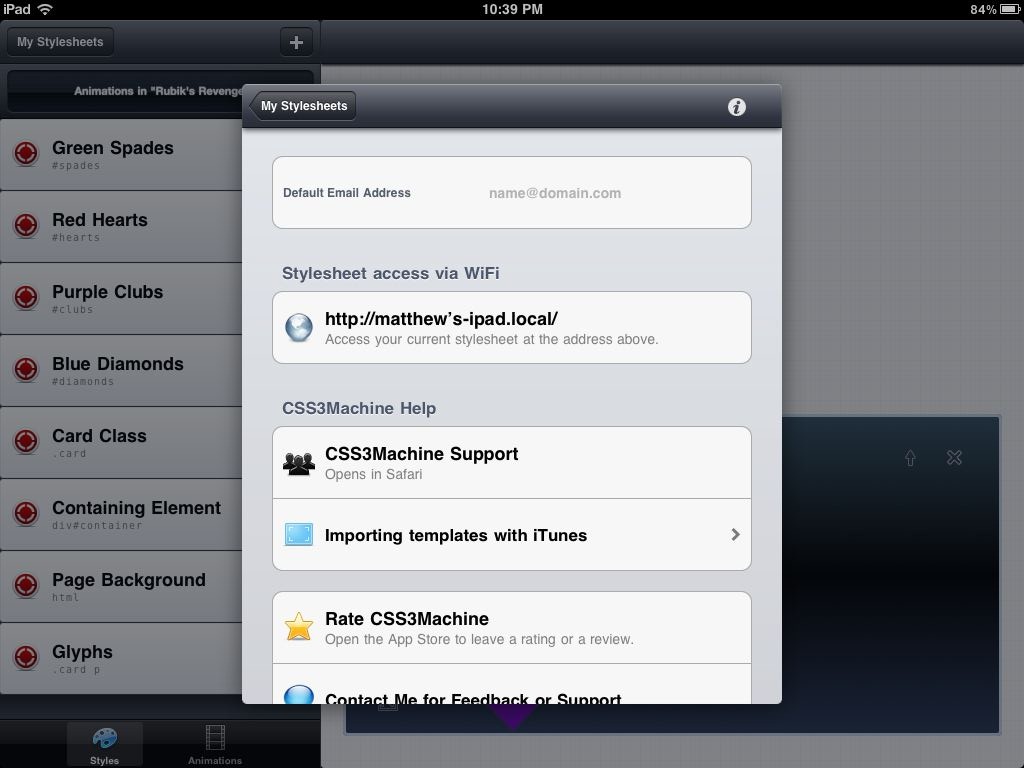Image resolution: width=1024 pixels, height=768 pixels.
Task: Open My Stylesheets in the sidebar toolbar
Action: pos(60,42)
